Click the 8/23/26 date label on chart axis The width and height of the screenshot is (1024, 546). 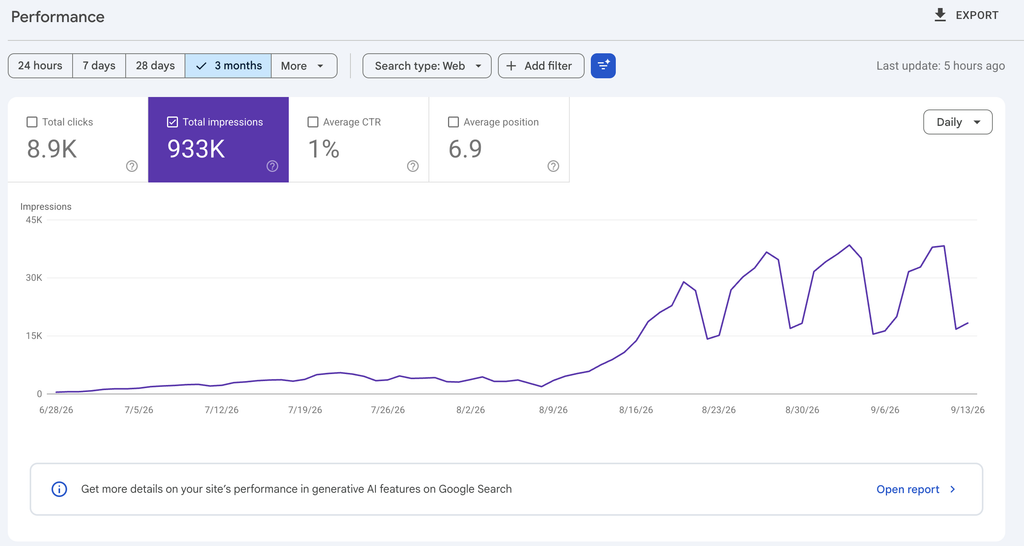click(x=719, y=410)
